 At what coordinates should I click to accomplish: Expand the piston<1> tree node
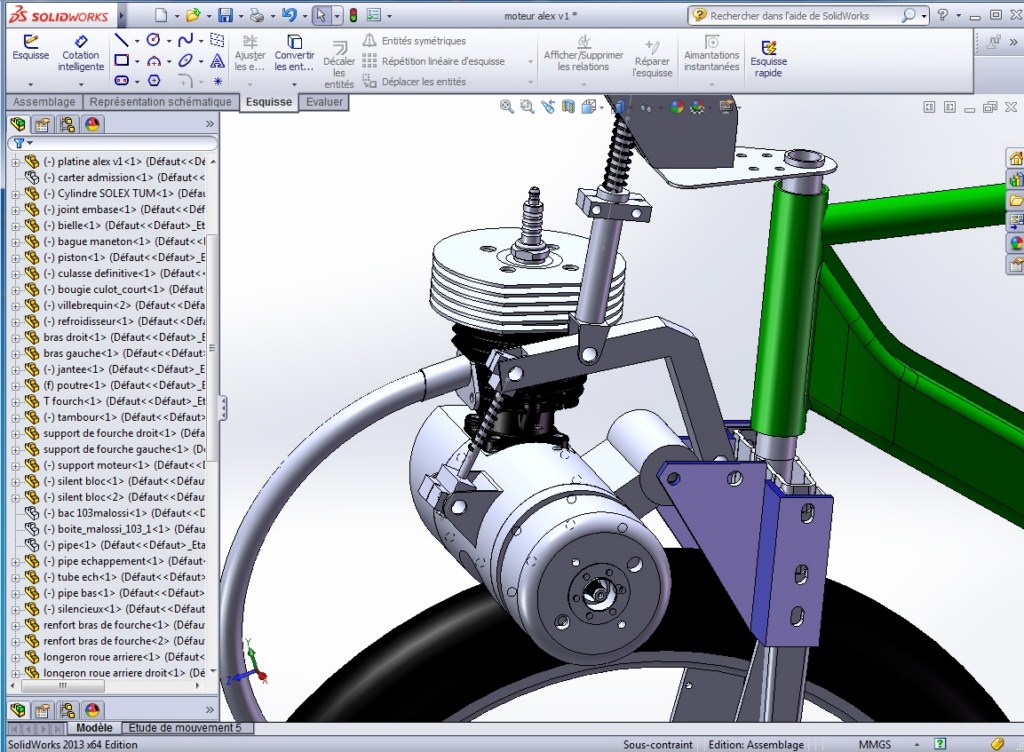16,257
